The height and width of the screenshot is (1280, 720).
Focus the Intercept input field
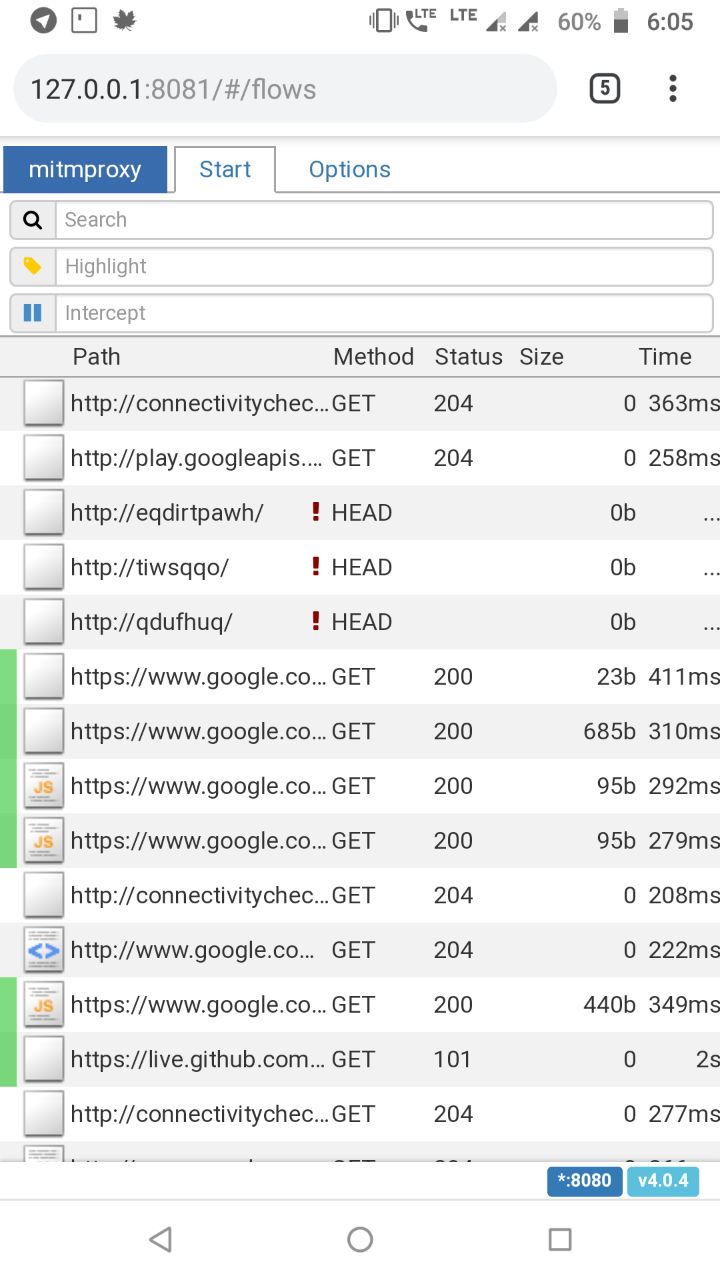[384, 313]
